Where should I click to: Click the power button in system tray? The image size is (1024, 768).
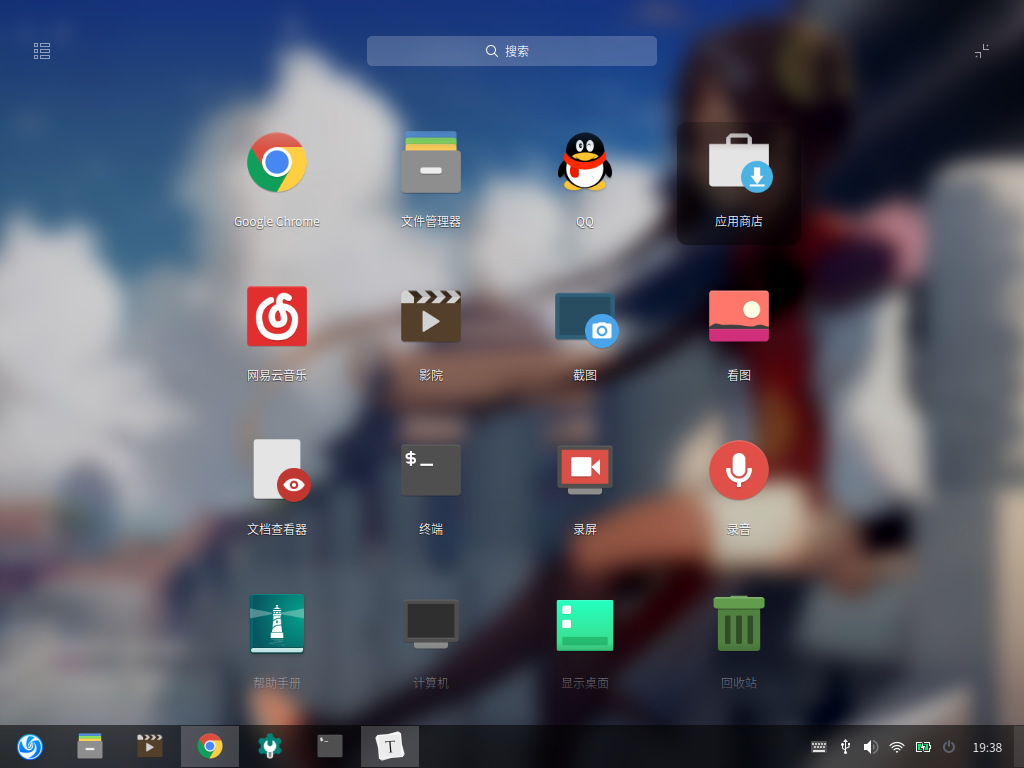point(949,747)
